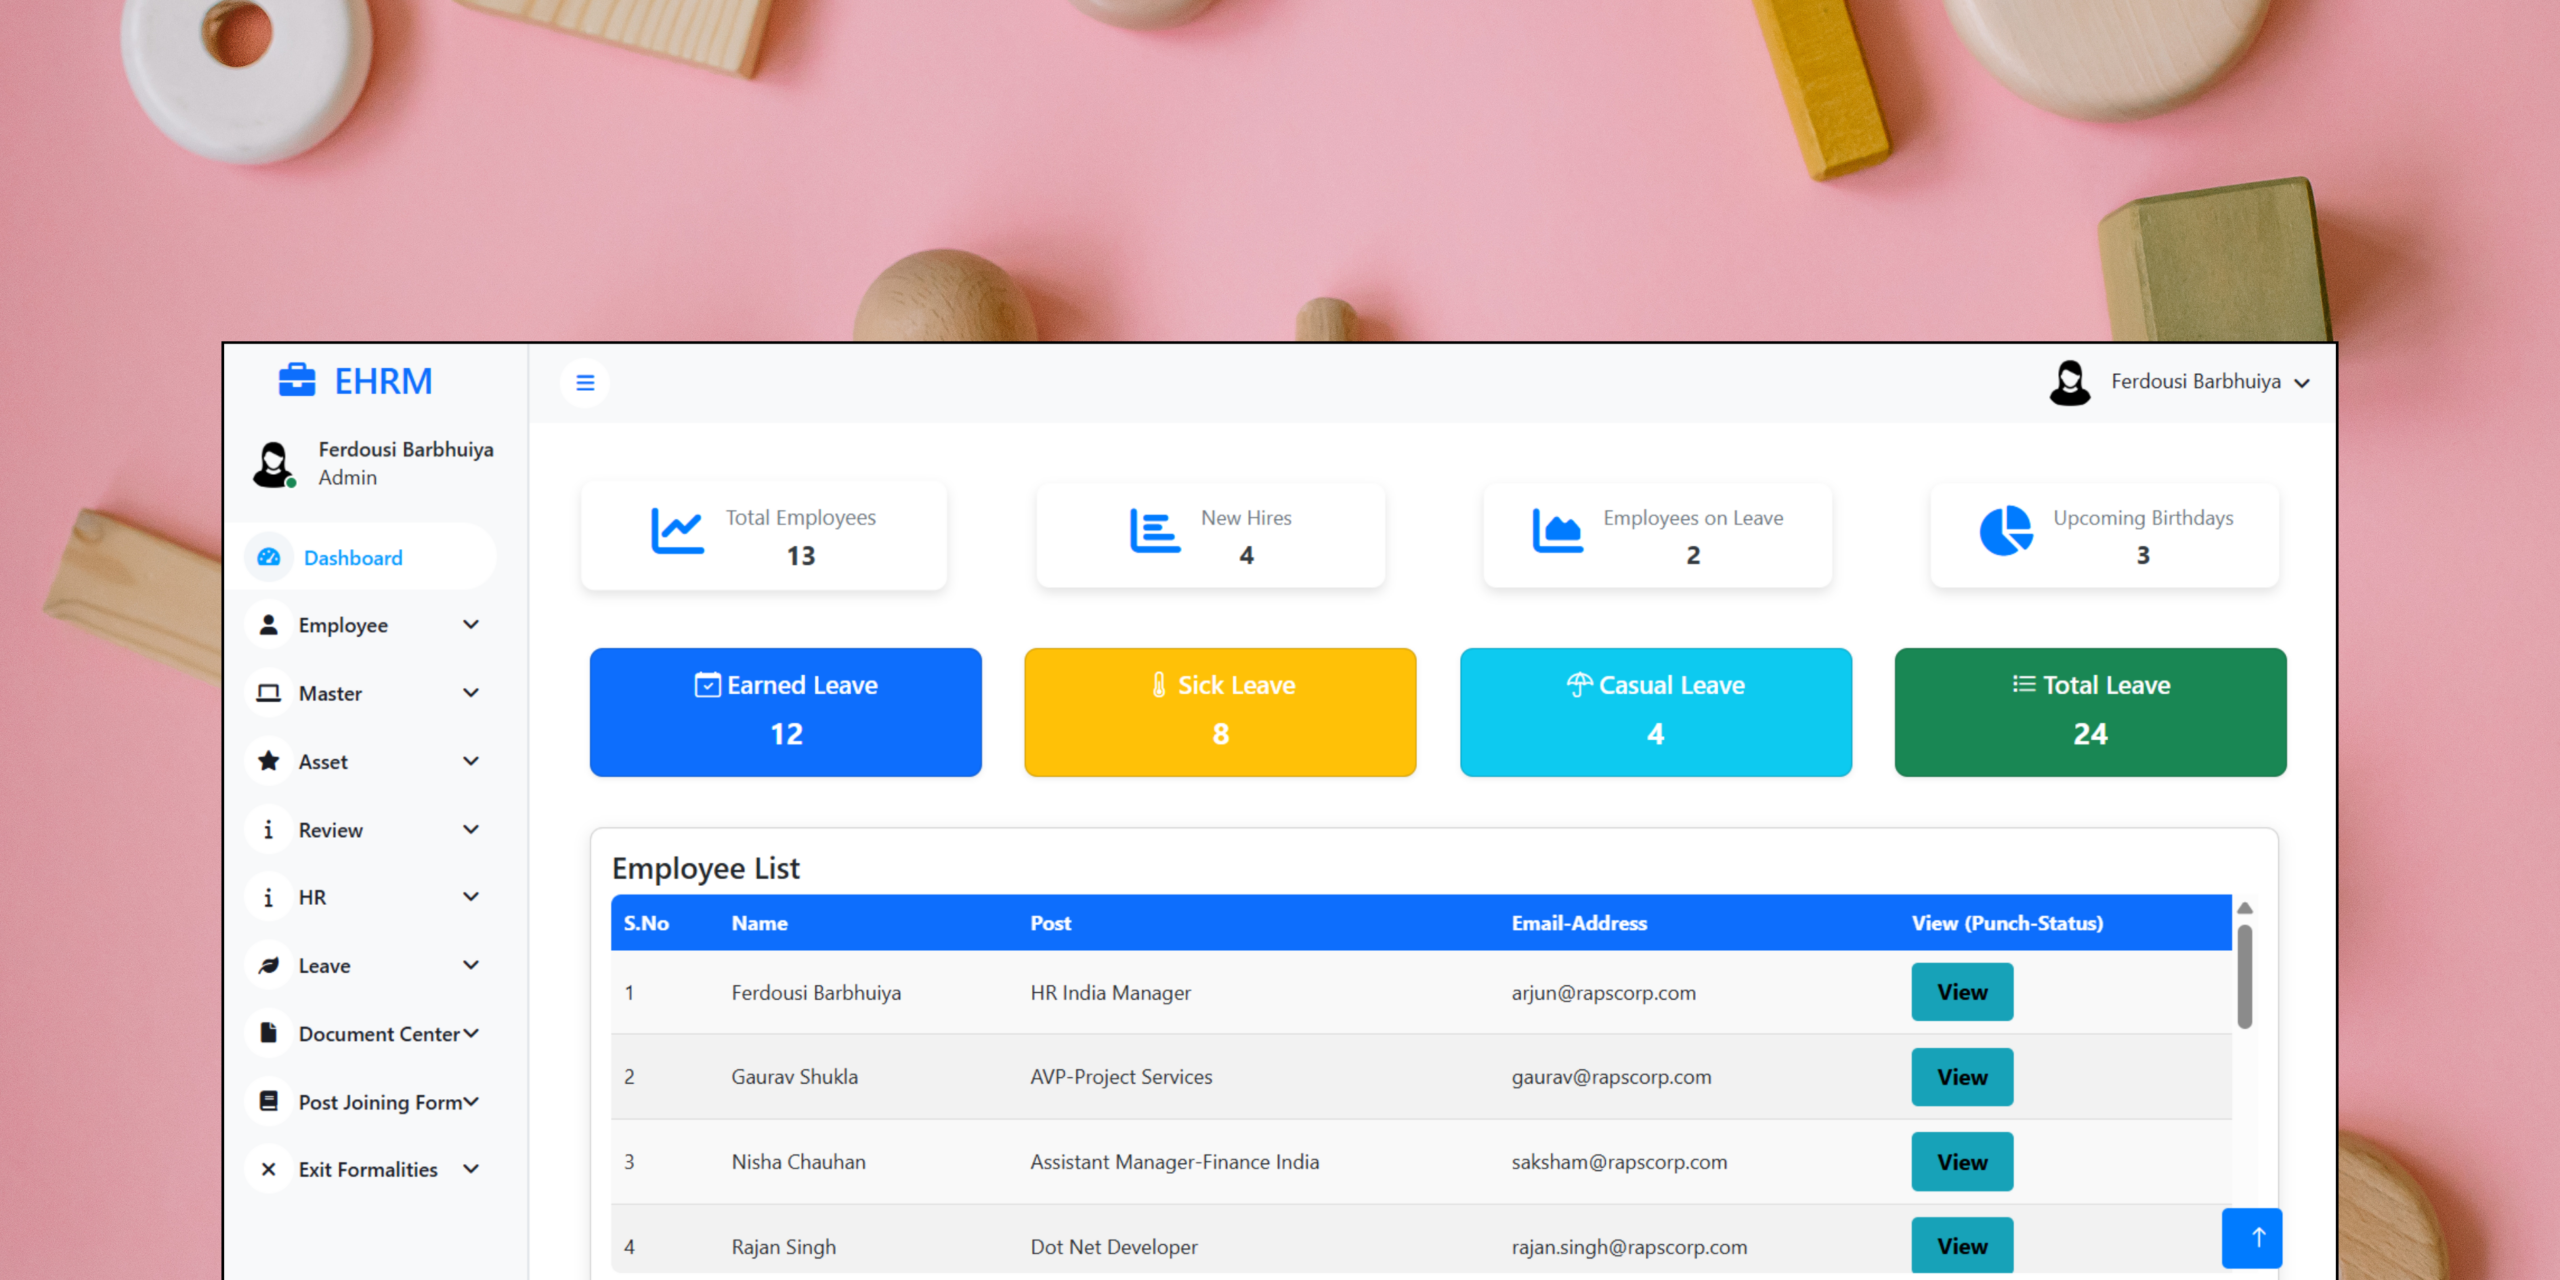Click the Employees on Leave area chart icon
Screen dimensions: 2560x1280
coord(1557,531)
